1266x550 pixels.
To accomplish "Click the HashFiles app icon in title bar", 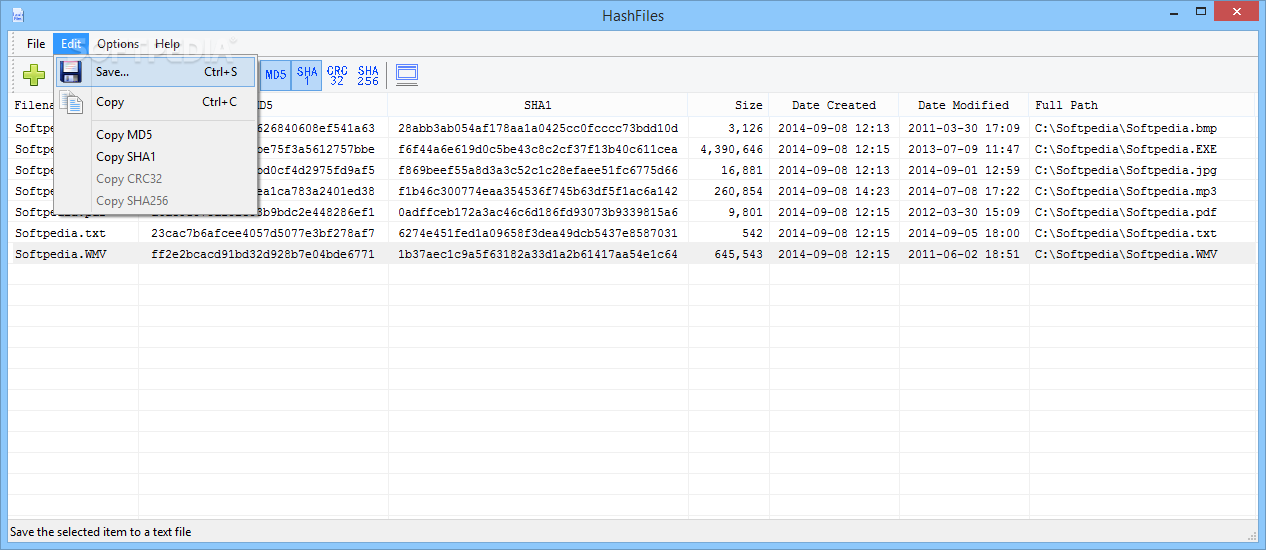I will coord(18,15).
